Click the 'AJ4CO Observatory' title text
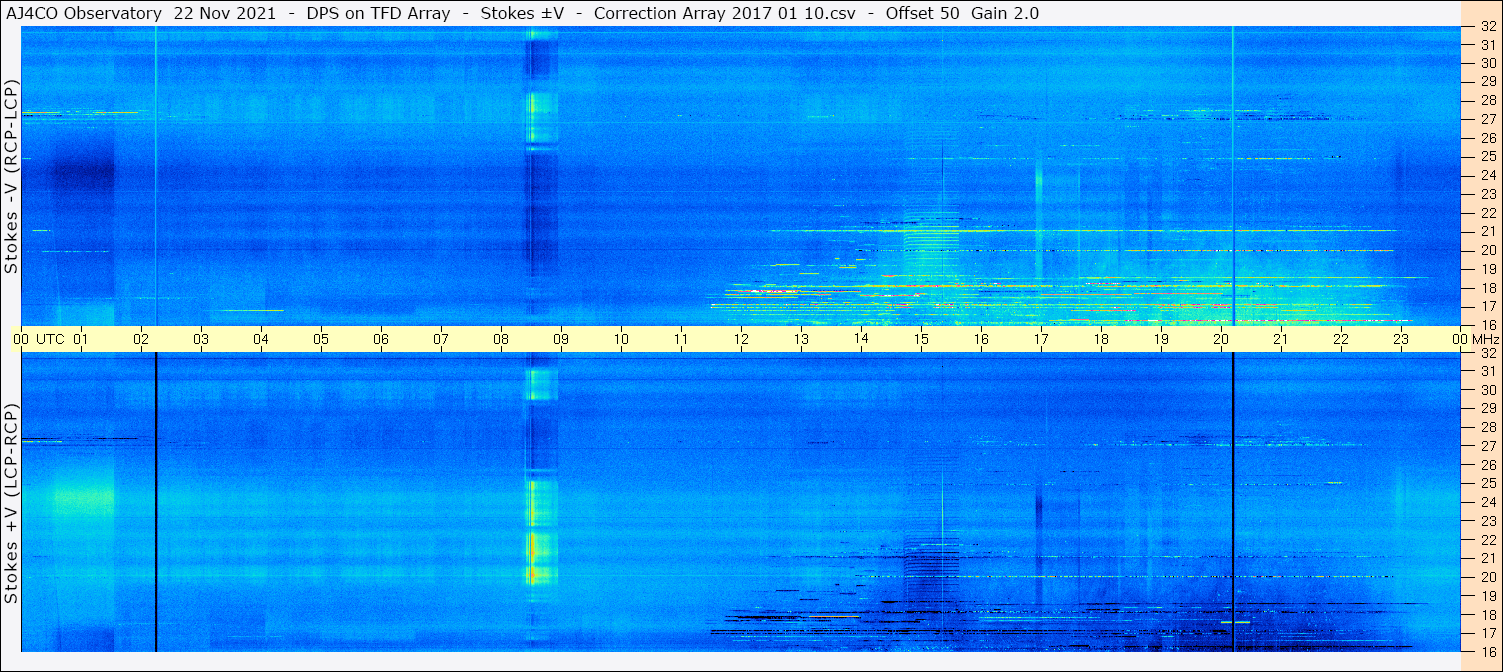Viewport: 1503px width, 672px height. pos(84,13)
